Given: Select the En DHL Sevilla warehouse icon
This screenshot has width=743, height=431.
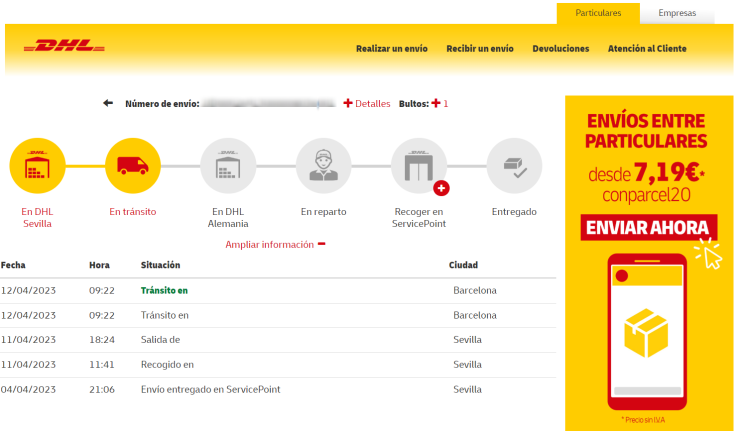Looking at the screenshot, I should 37,166.
